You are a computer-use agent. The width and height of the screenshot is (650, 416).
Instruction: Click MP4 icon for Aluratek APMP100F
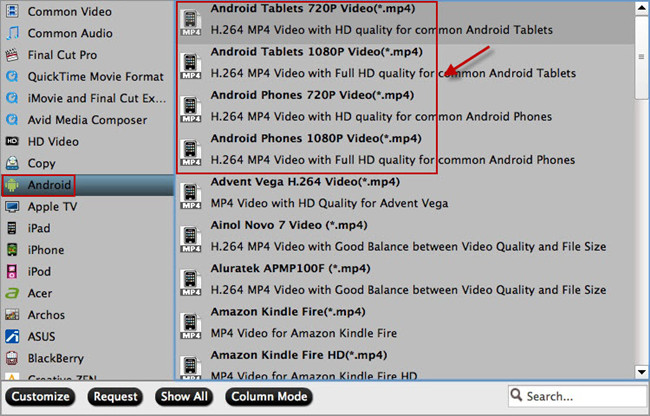point(191,282)
